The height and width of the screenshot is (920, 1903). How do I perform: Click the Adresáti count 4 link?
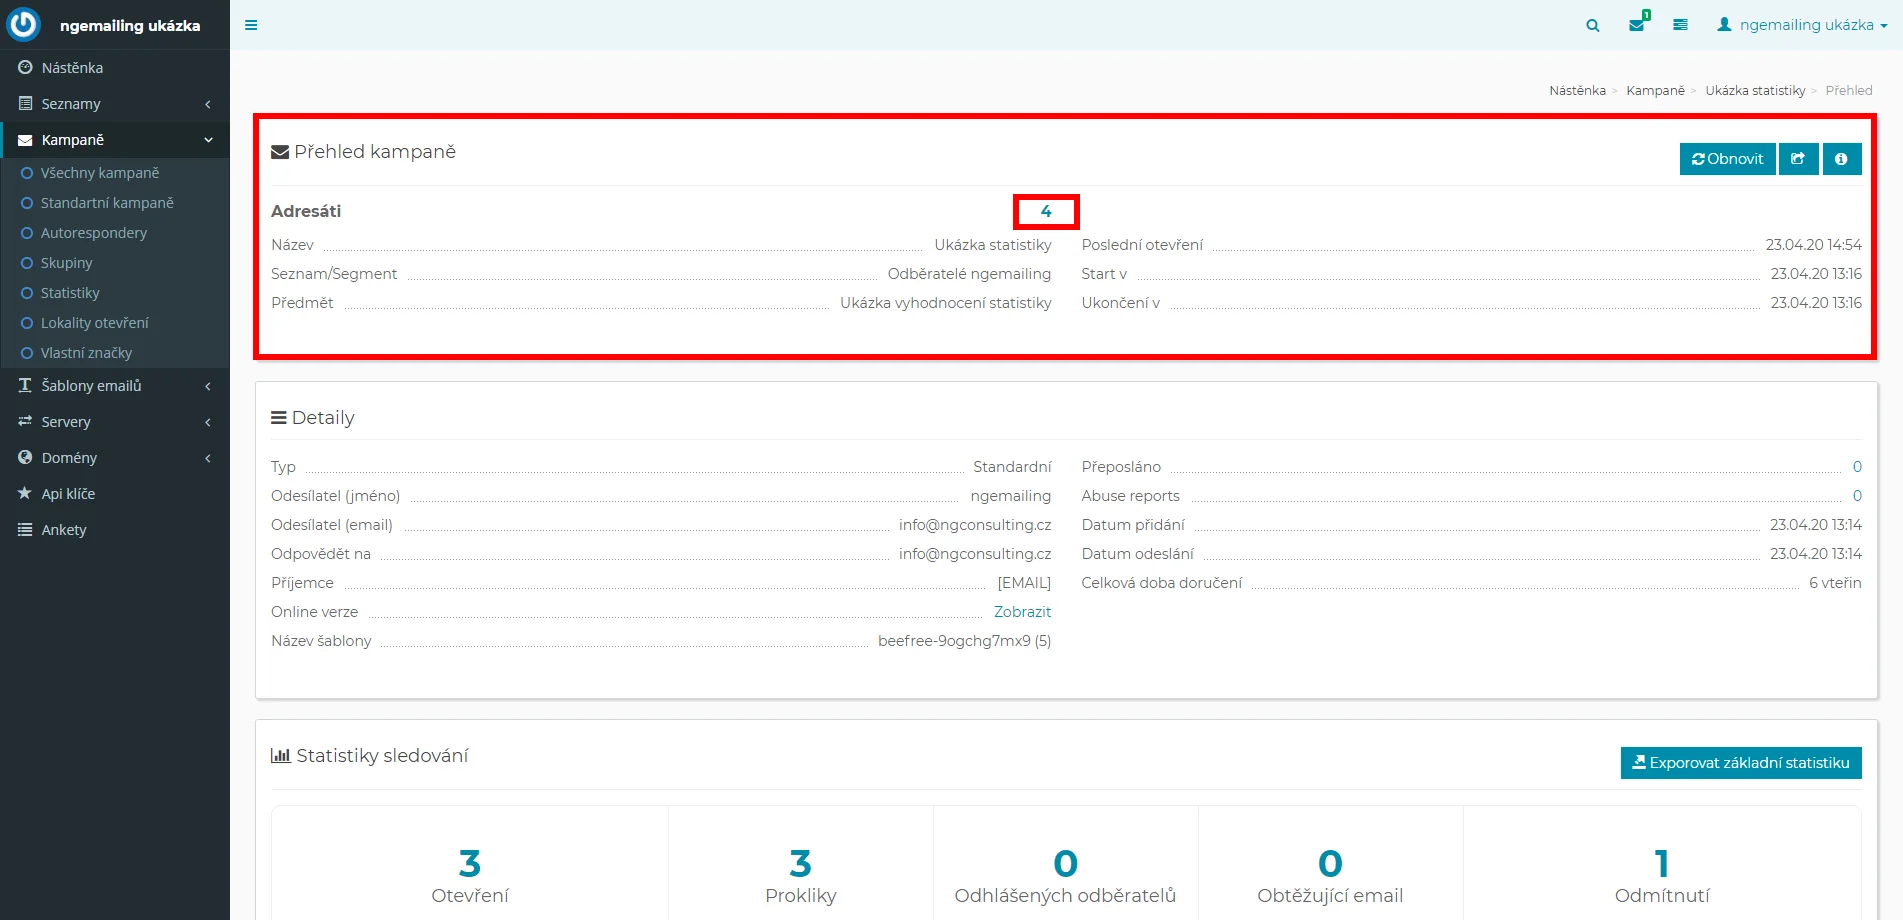pos(1045,212)
